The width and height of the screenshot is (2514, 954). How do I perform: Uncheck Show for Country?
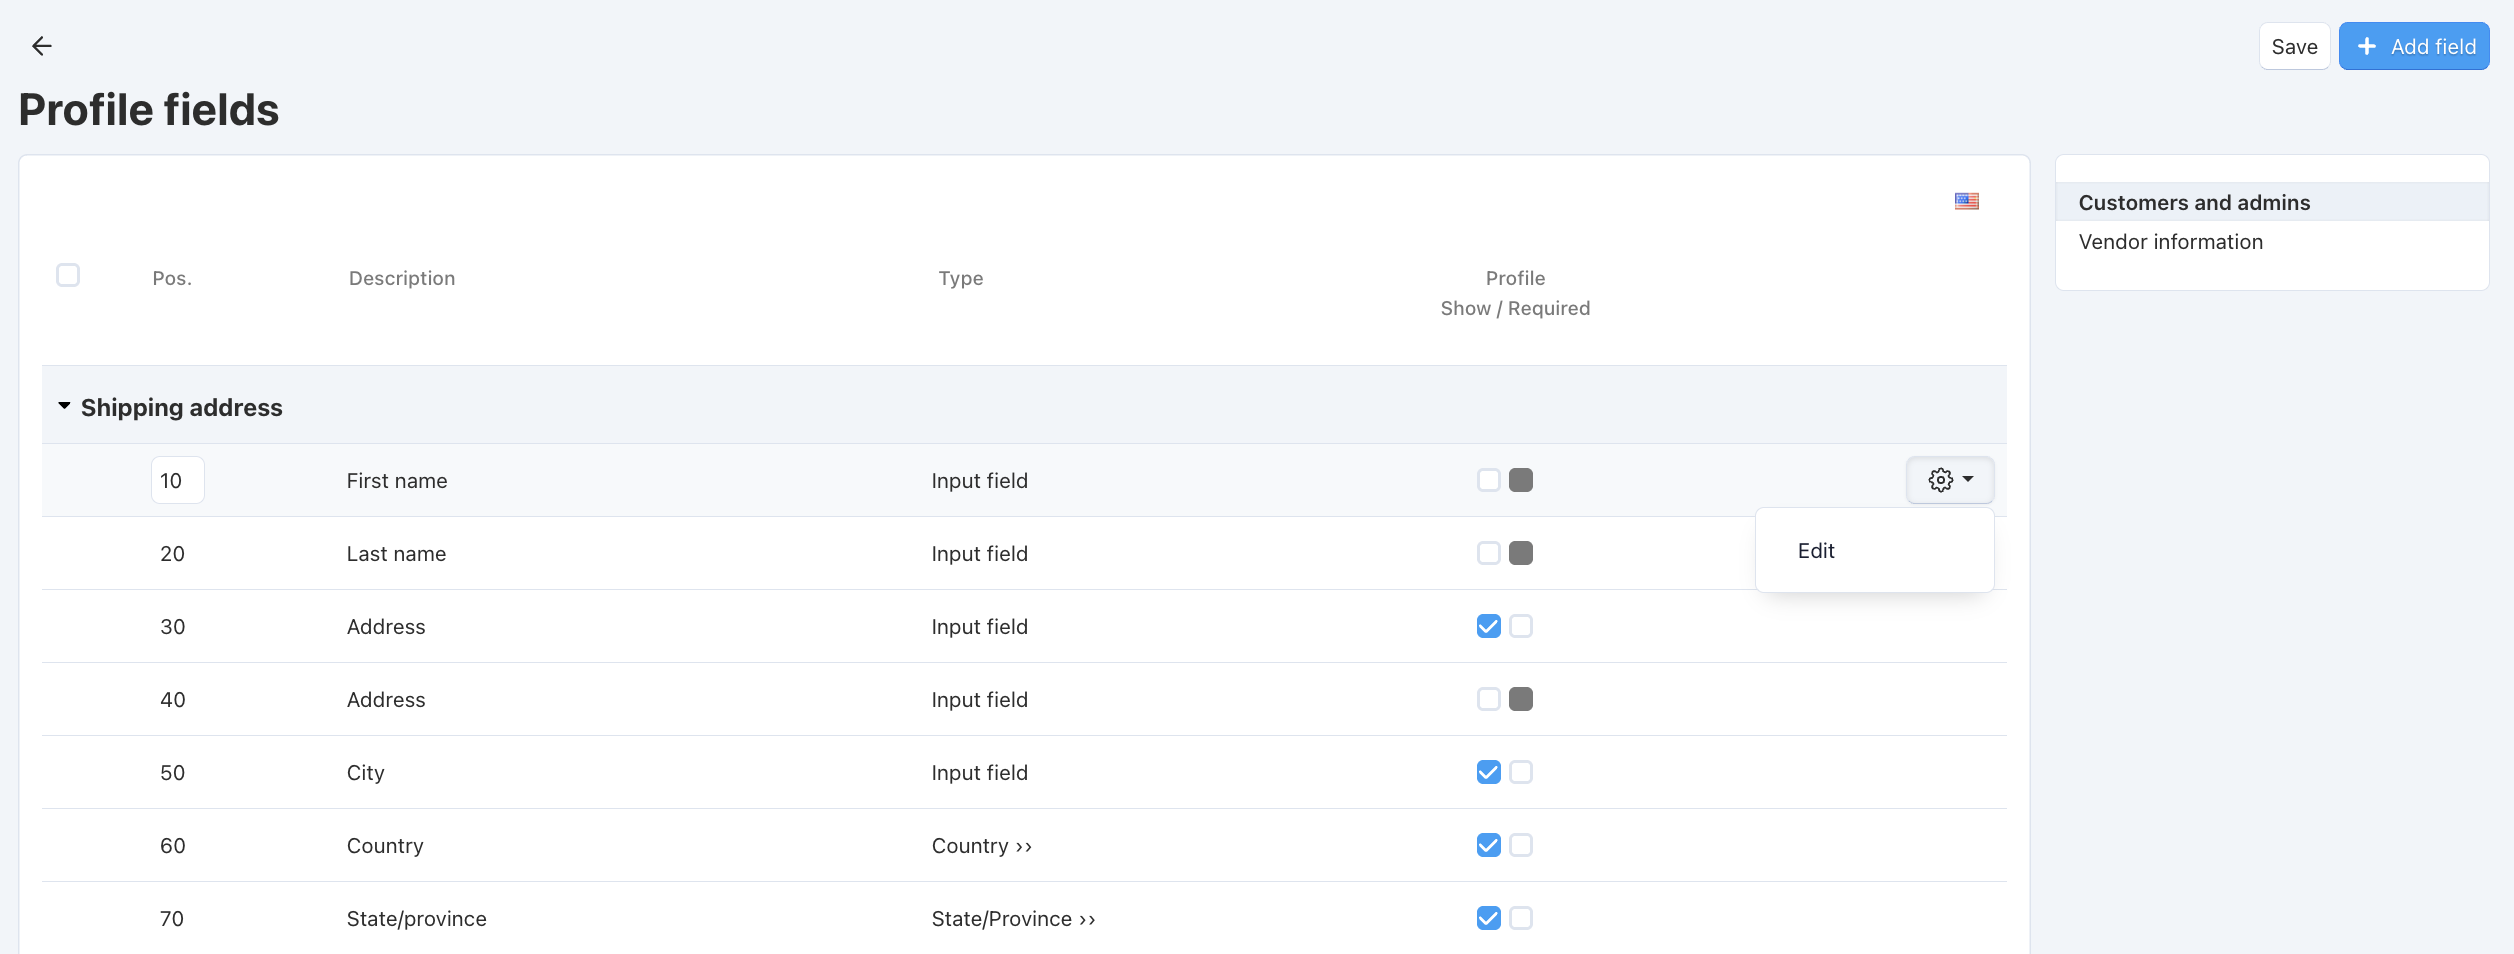(x=1489, y=845)
